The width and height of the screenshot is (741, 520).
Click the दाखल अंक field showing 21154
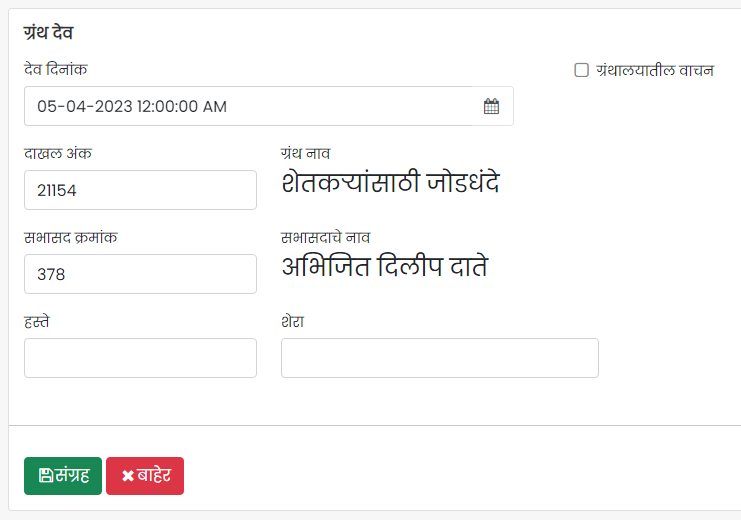pos(140,190)
